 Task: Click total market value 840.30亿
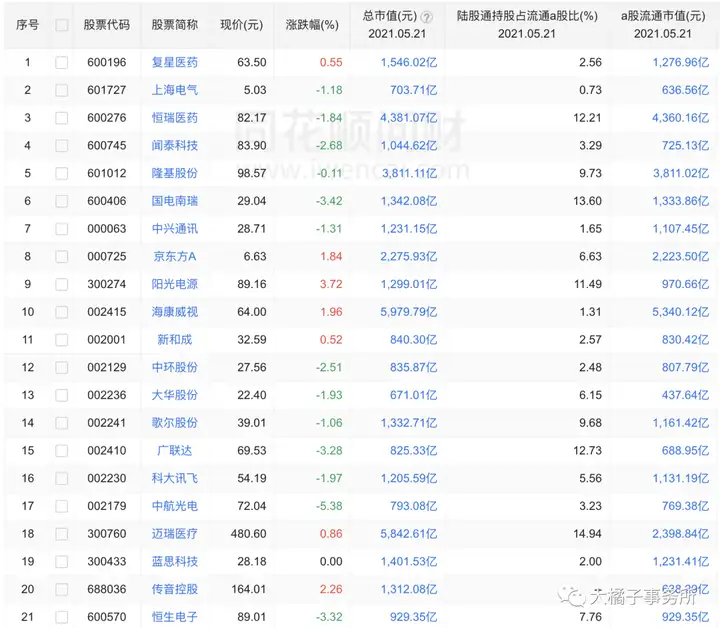click(x=413, y=340)
